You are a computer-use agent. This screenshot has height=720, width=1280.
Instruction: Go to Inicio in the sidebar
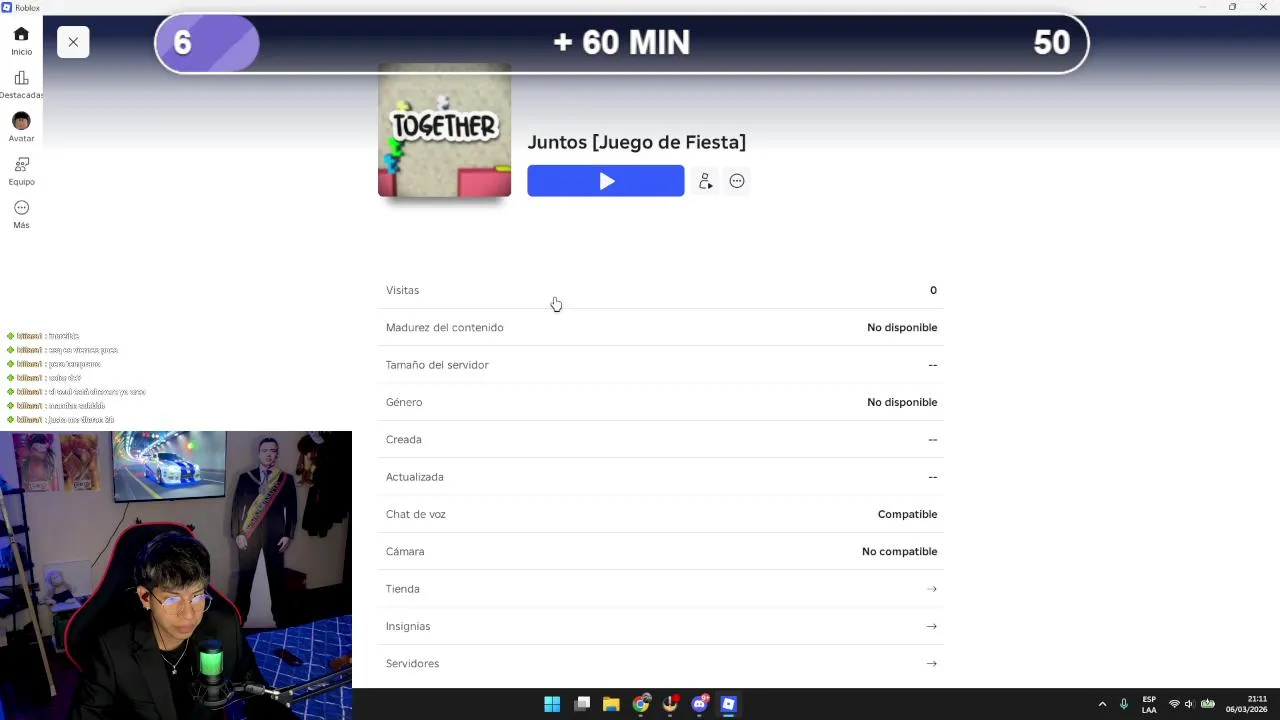(x=21, y=41)
